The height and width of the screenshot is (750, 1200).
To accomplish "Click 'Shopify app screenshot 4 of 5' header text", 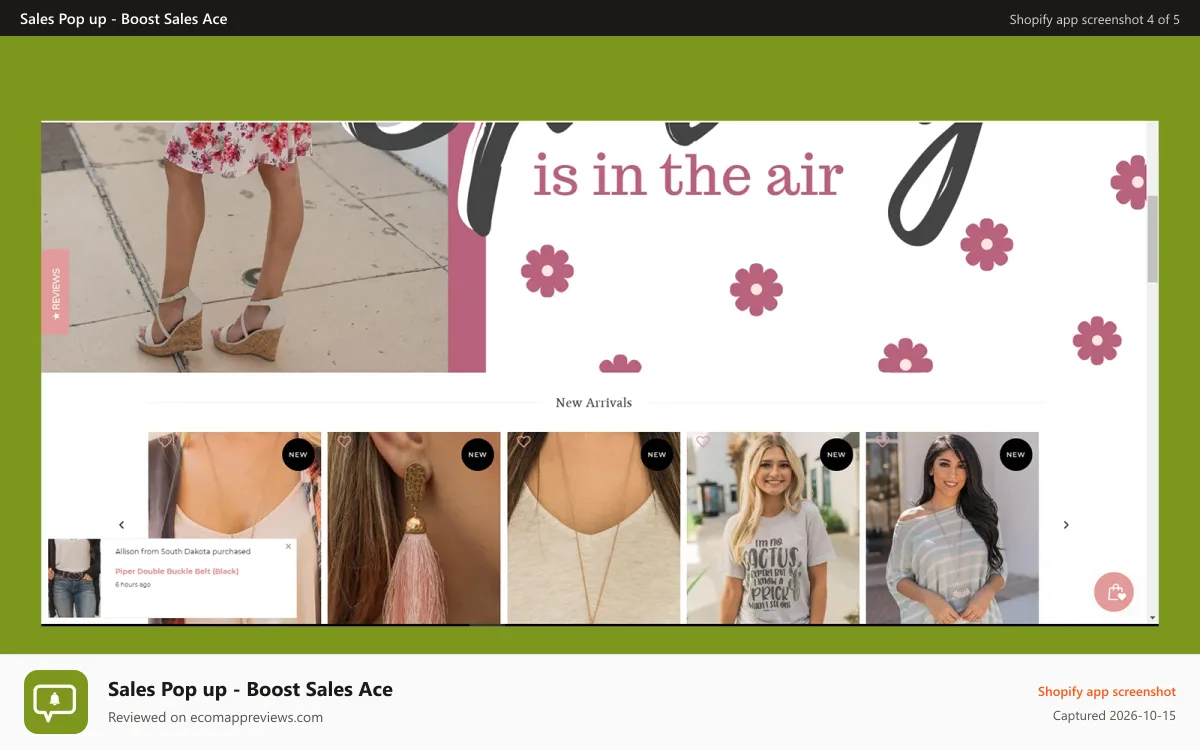I will (1095, 19).
